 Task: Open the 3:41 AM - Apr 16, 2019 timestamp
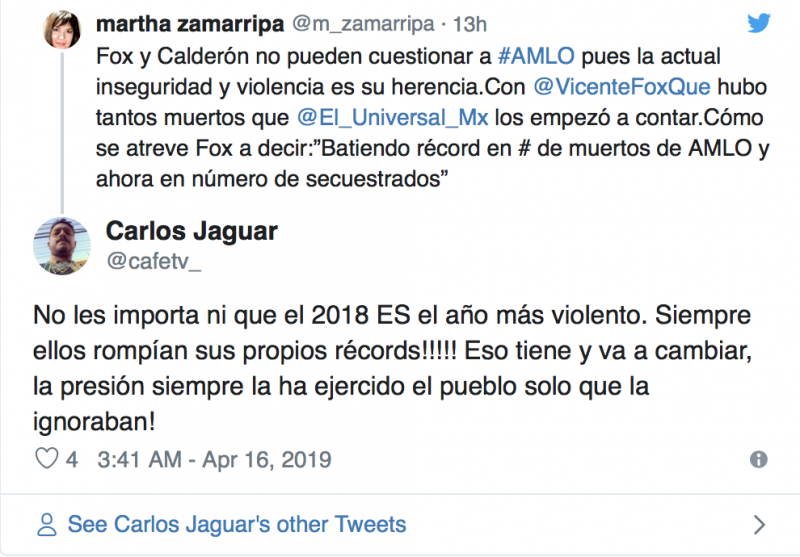point(213,460)
